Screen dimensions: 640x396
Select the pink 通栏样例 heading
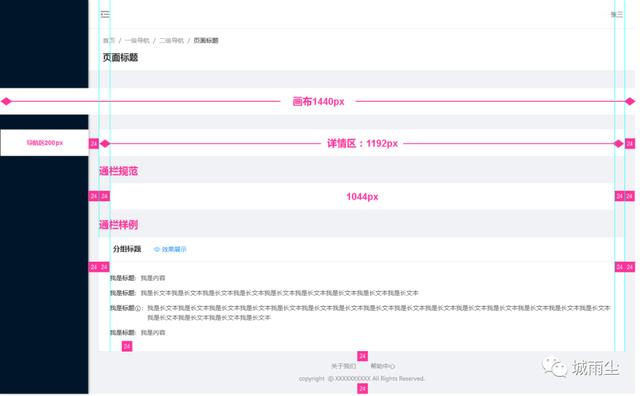118,225
